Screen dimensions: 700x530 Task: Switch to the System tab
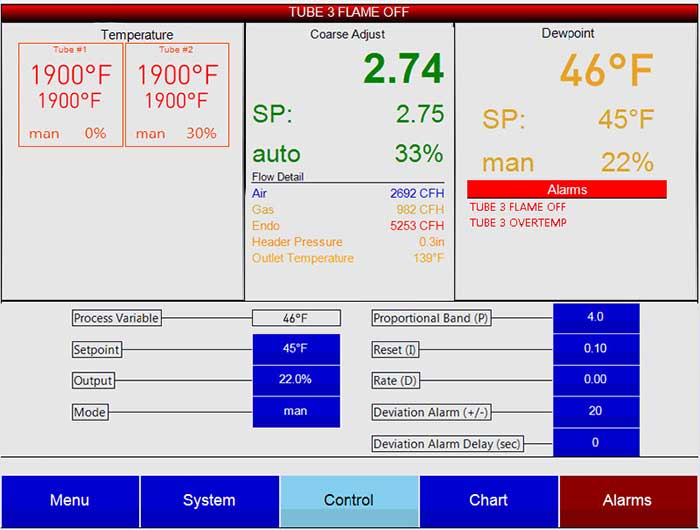coord(210,501)
